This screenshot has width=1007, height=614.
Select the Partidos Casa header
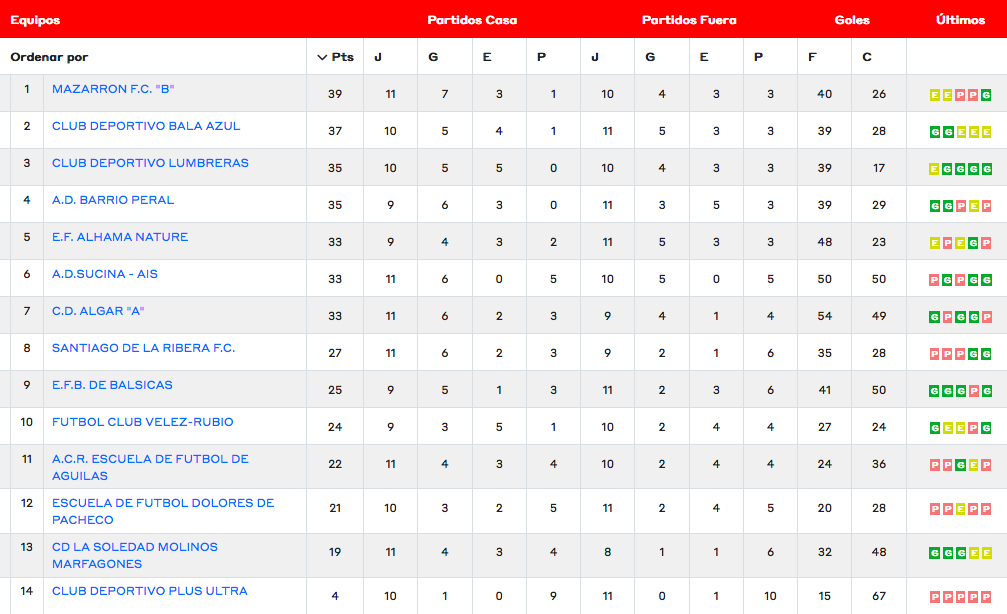click(x=472, y=20)
